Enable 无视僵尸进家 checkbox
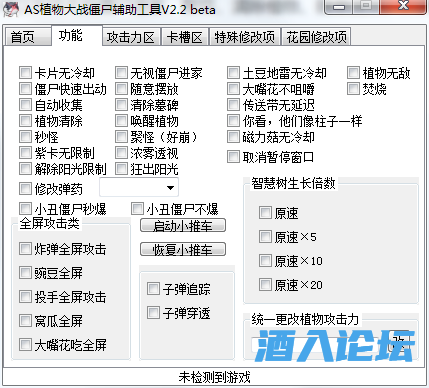 tap(121, 73)
